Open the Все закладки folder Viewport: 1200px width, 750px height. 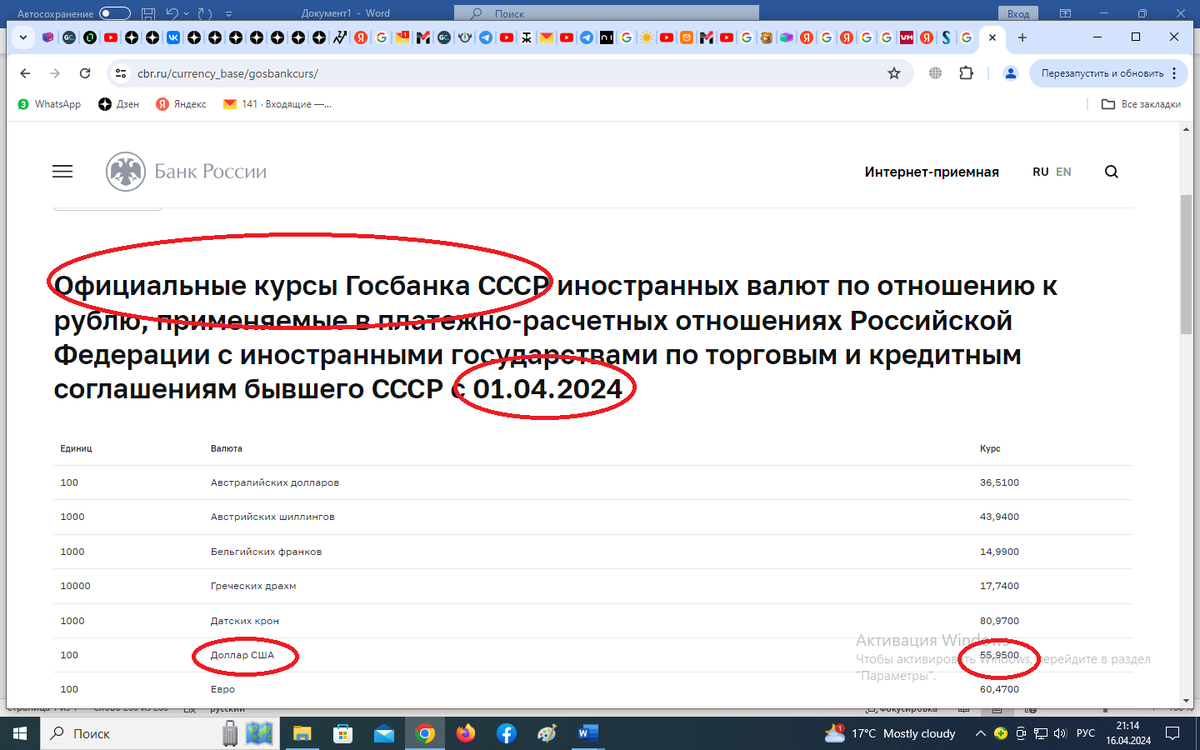(1141, 104)
